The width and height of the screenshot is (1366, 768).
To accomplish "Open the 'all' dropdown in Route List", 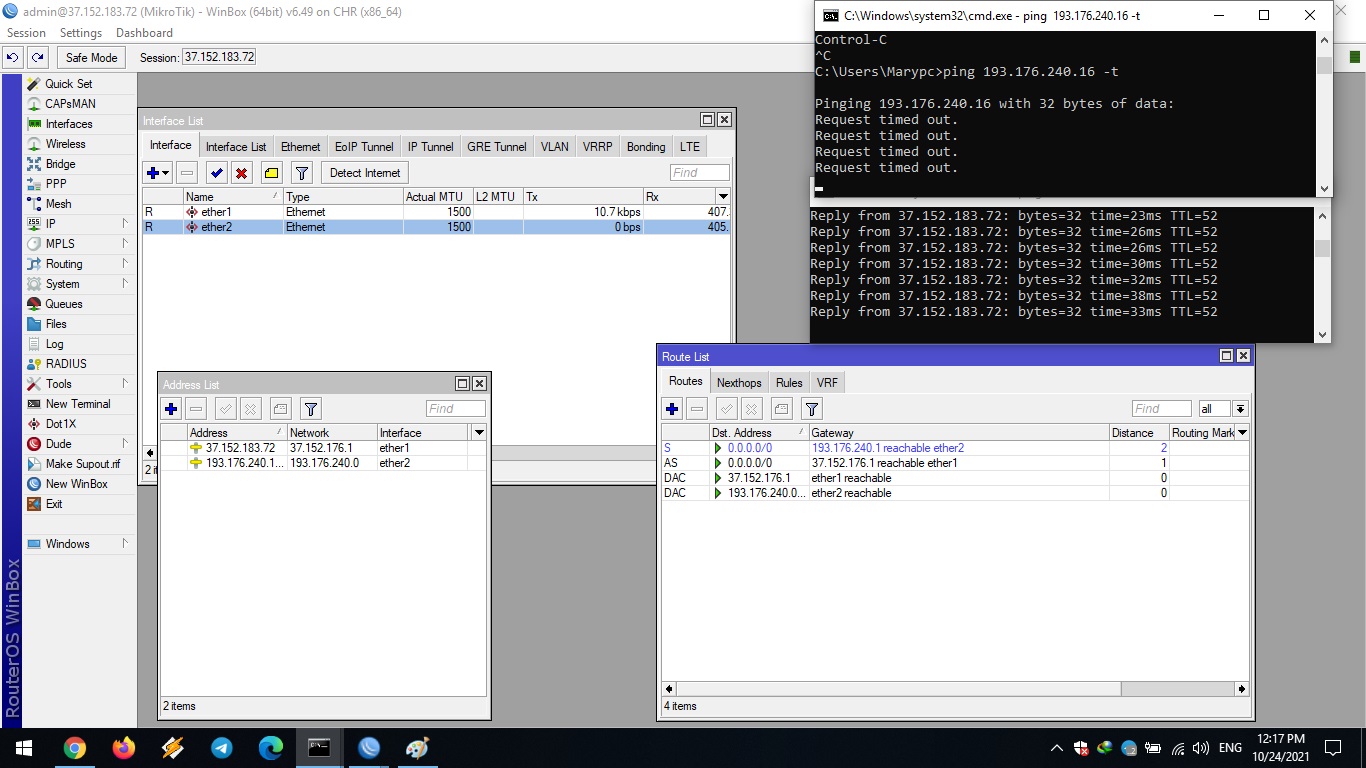I will coord(1240,409).
